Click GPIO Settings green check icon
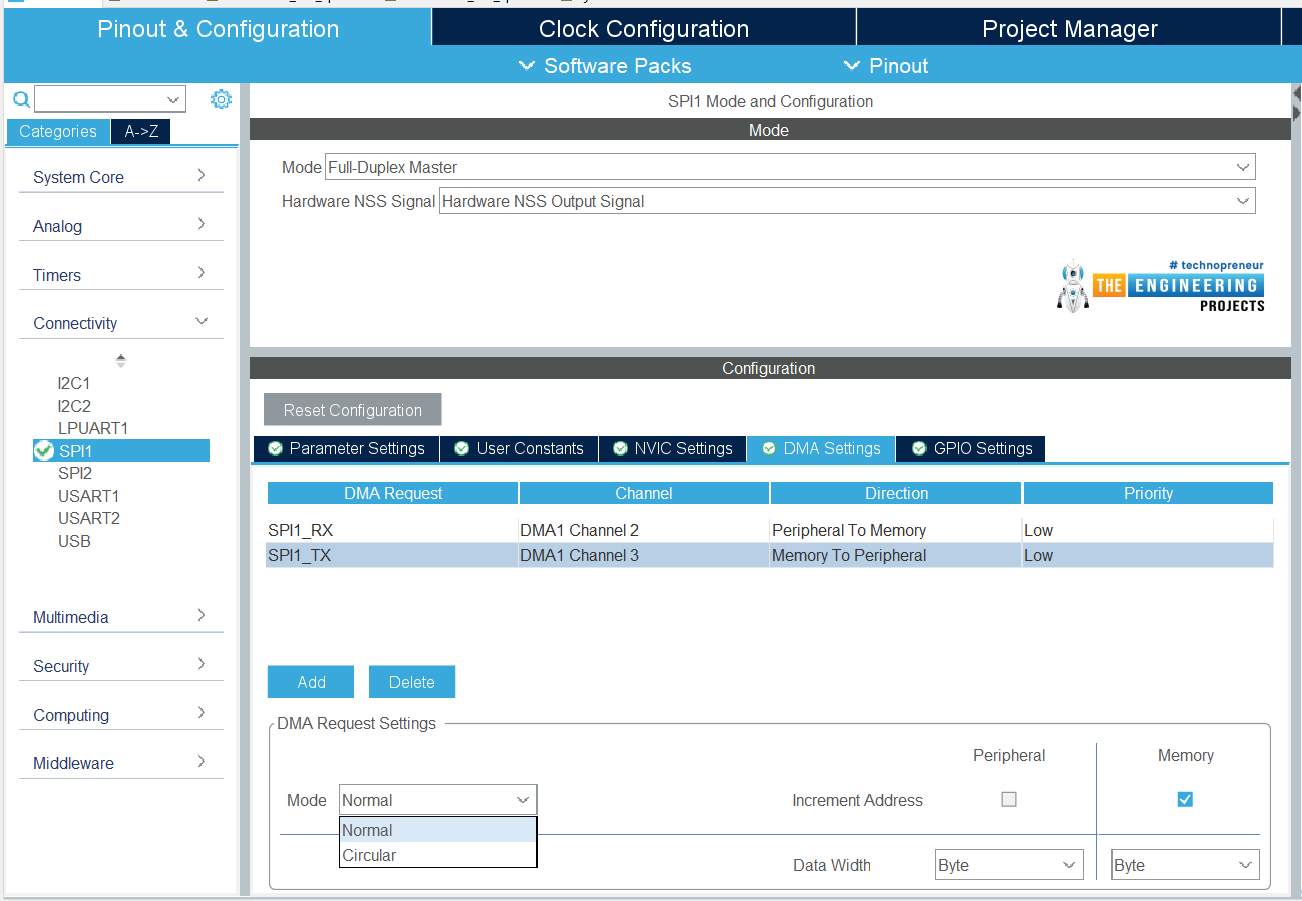This screenshot has height=901, width=1302. 919,448
